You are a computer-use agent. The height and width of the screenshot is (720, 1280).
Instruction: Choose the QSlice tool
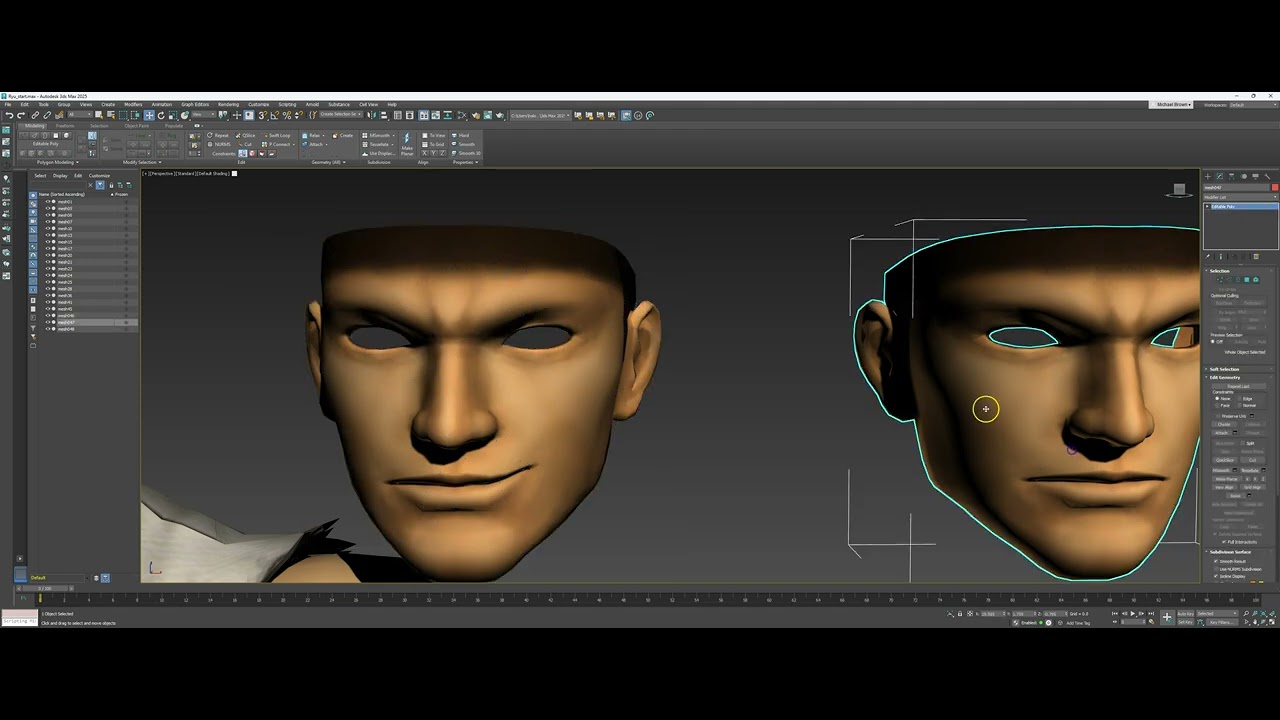pyautogui.click(x=246, y=135)
